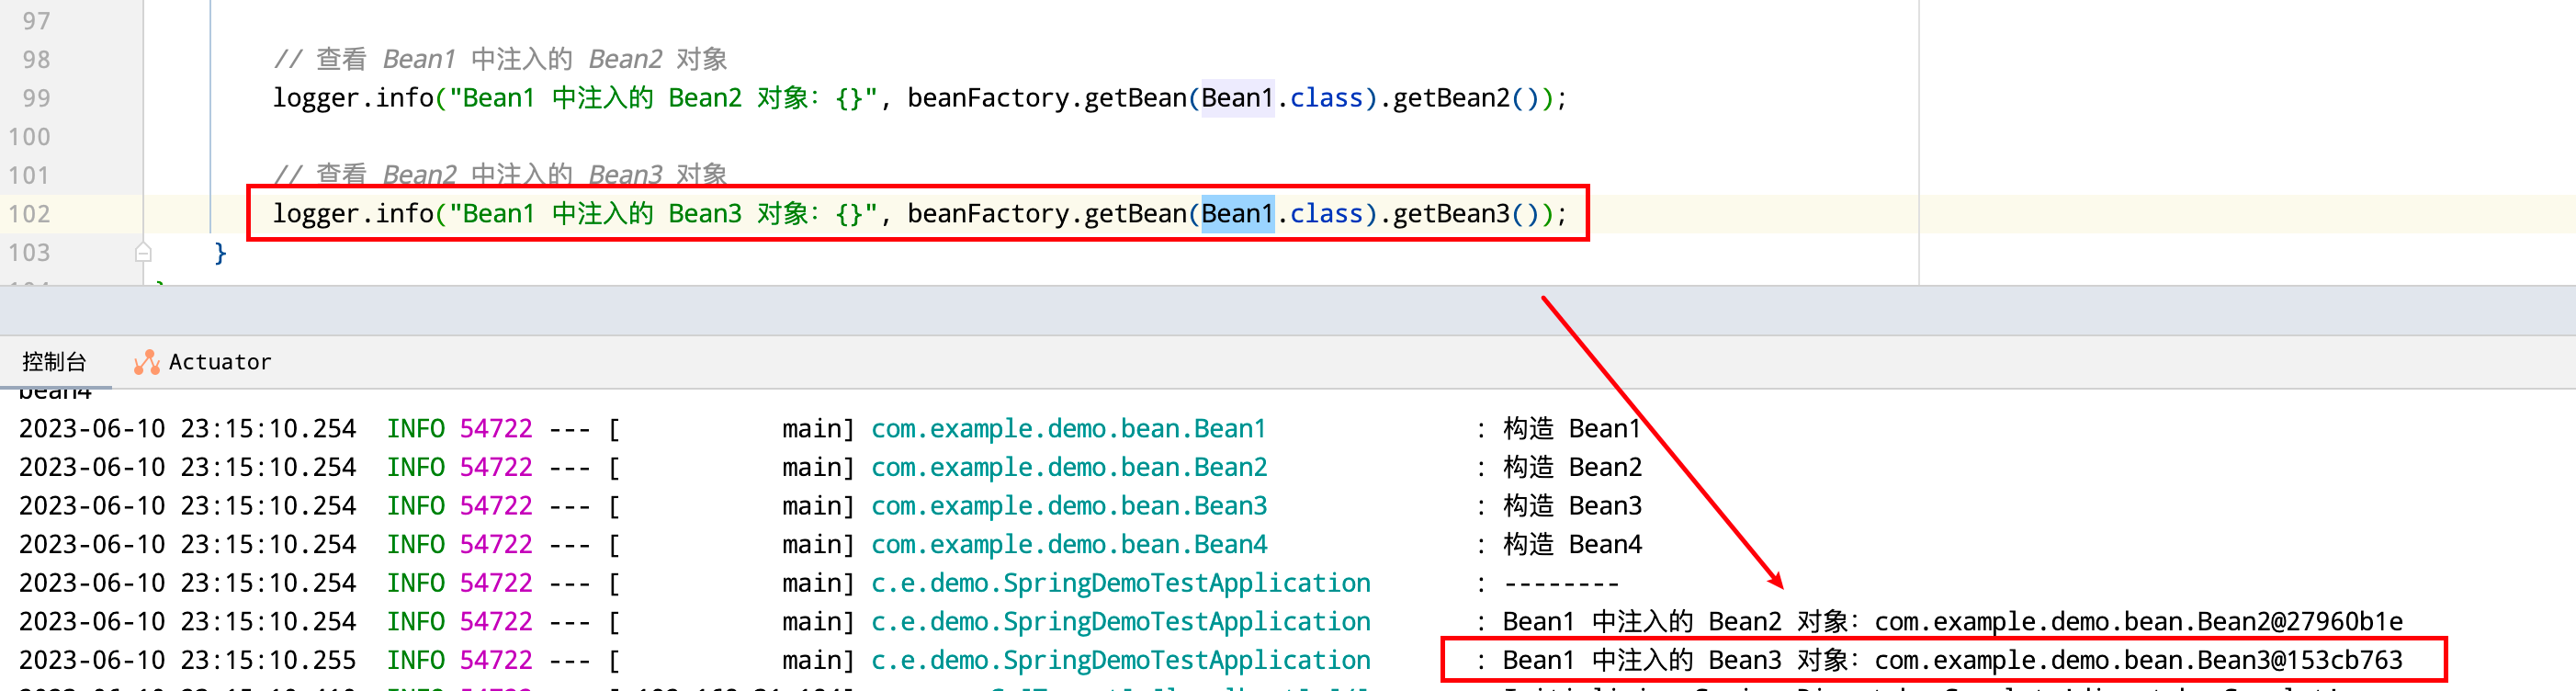Open com.example.demo.bean.Bean2 logger link
This screenshot has height=691, width=2576.
pos(1069,467)
